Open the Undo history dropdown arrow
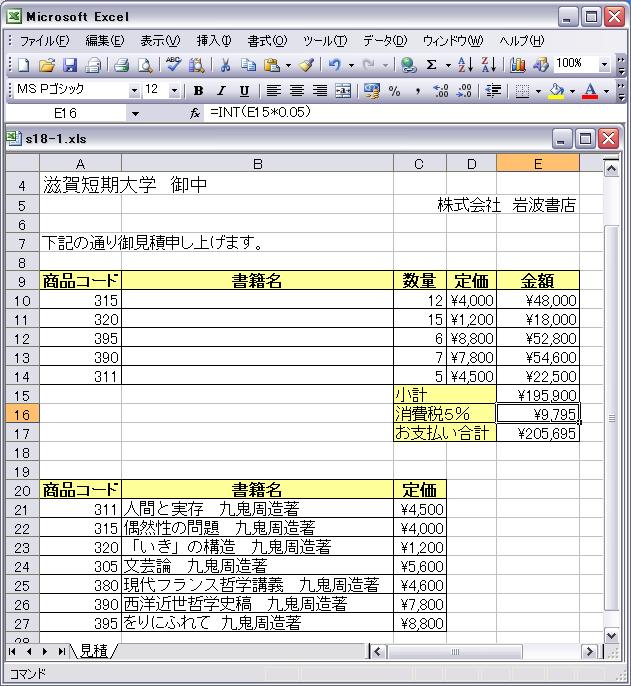631x686 pixels. tap(351, 66)
